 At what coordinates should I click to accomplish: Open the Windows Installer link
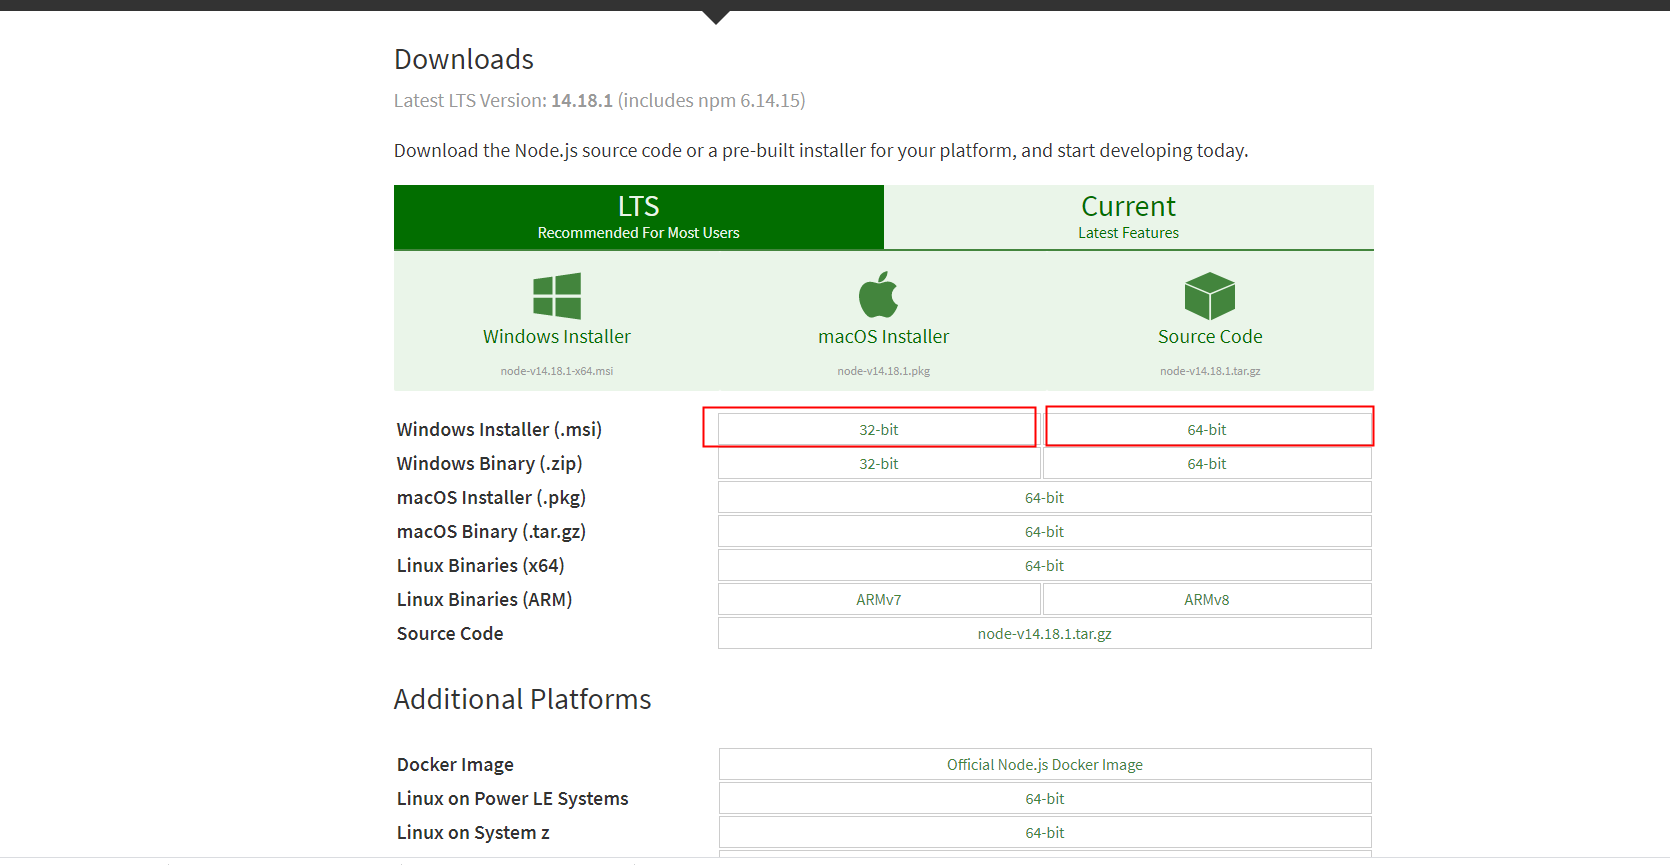pos(557,337)
